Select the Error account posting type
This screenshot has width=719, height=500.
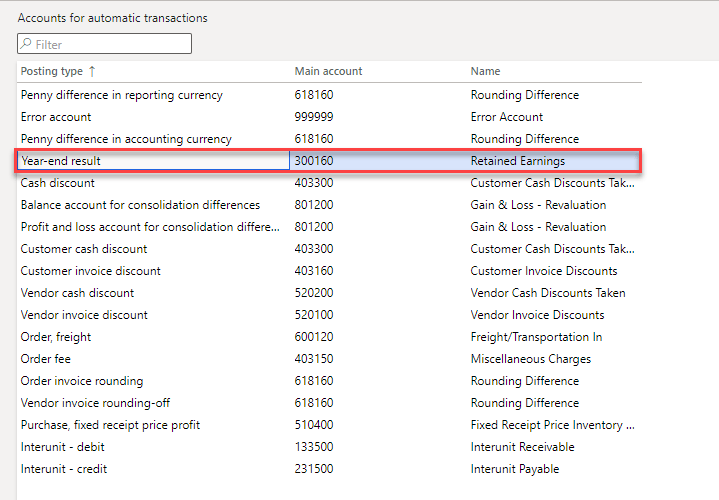pos(56,117)
